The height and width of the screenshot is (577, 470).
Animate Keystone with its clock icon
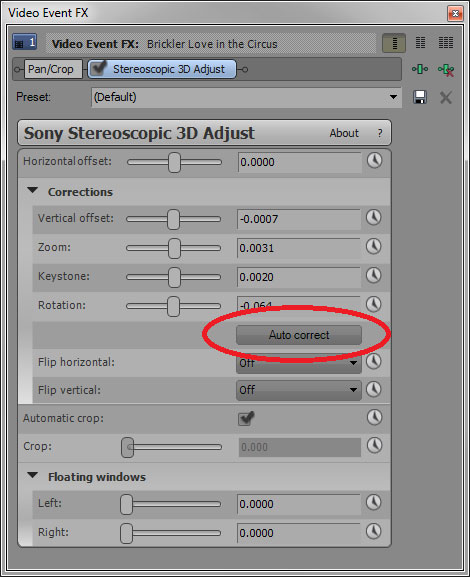tap(374, 276)
